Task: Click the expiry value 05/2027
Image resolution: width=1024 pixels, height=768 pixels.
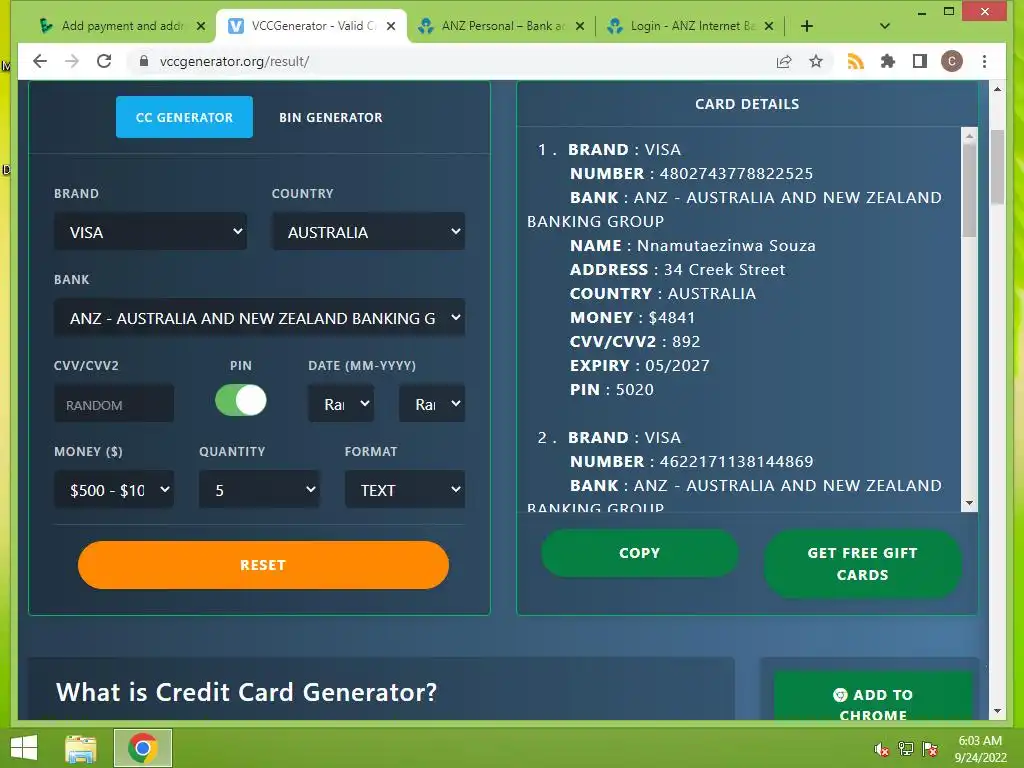Action: click(677, 366)
